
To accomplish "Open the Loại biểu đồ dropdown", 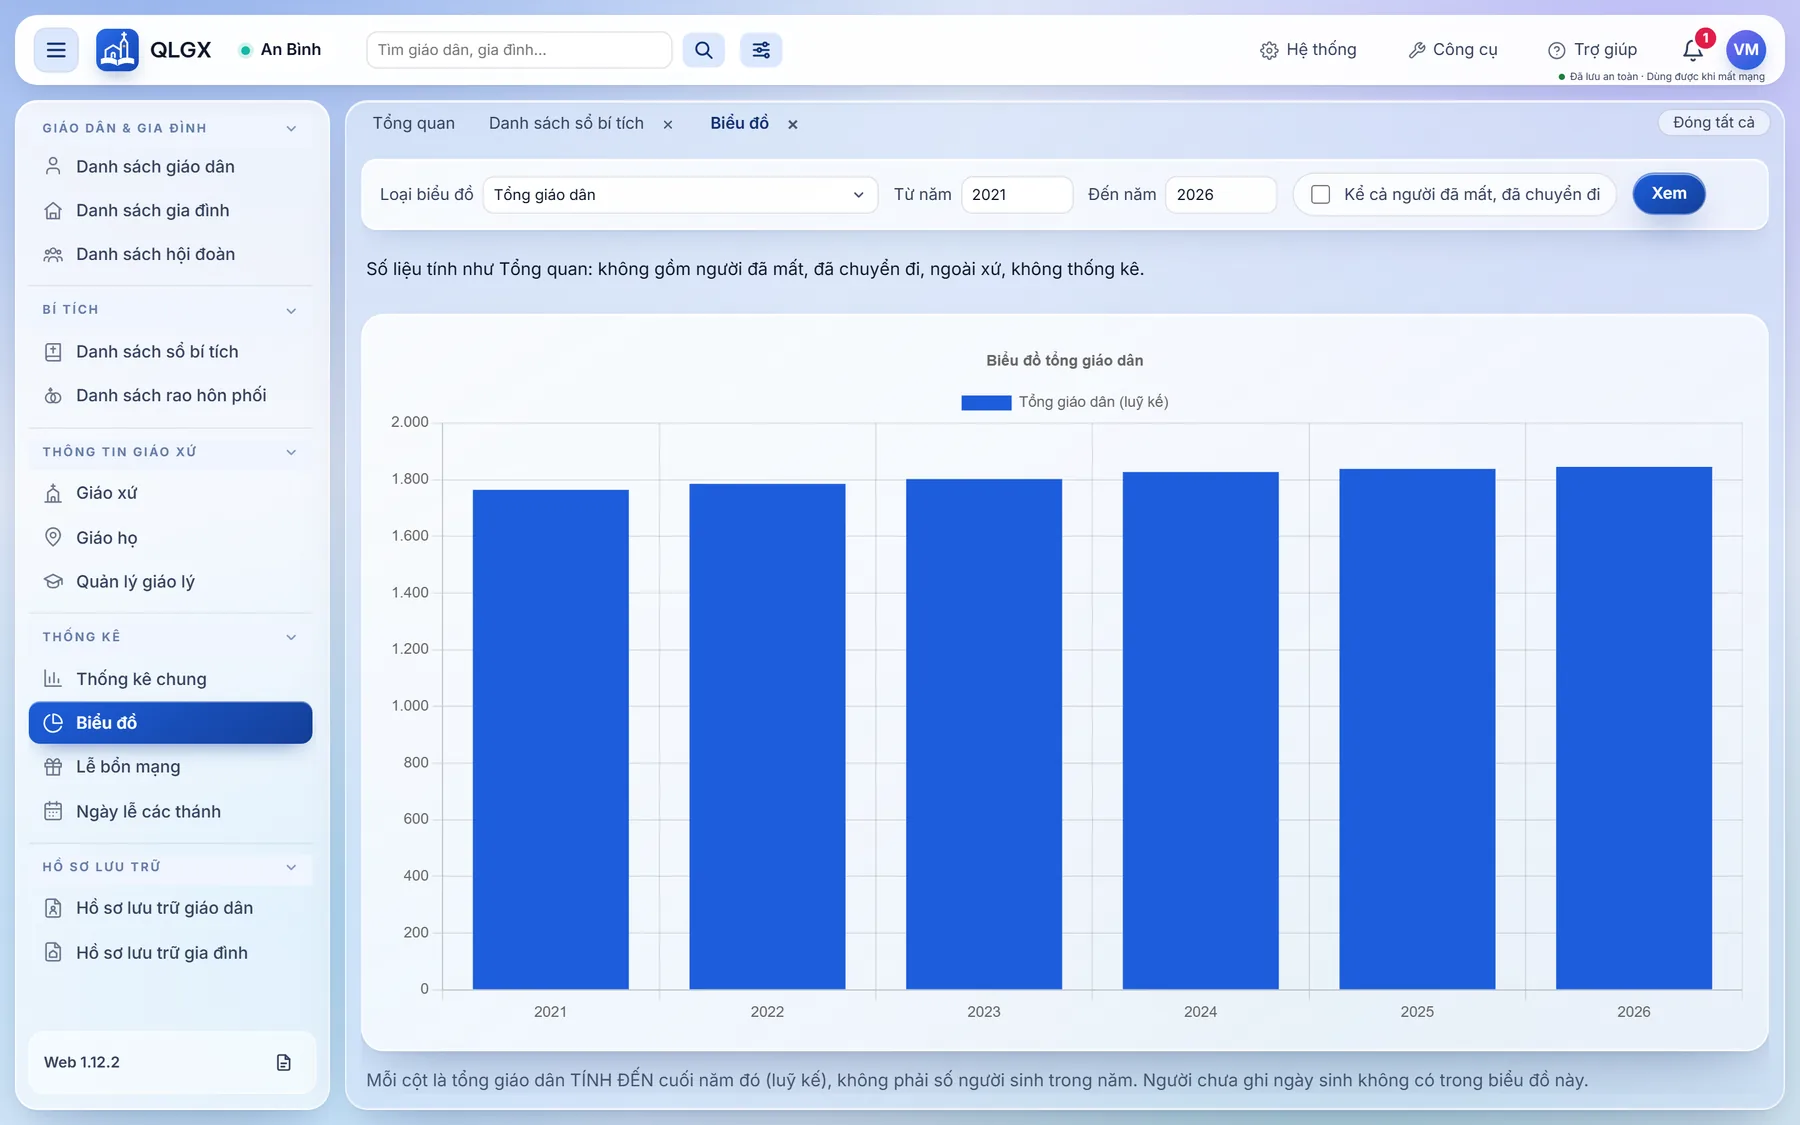I will (x=680, y=194).
